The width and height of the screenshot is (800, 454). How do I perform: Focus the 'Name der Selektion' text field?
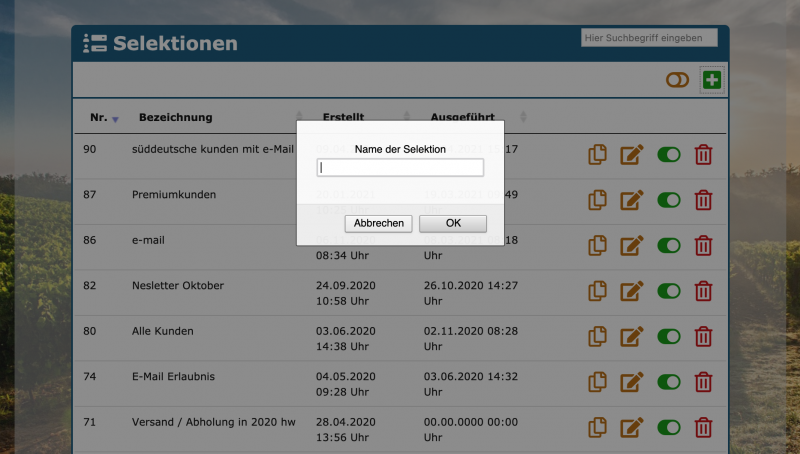click(x=400, y=168)
